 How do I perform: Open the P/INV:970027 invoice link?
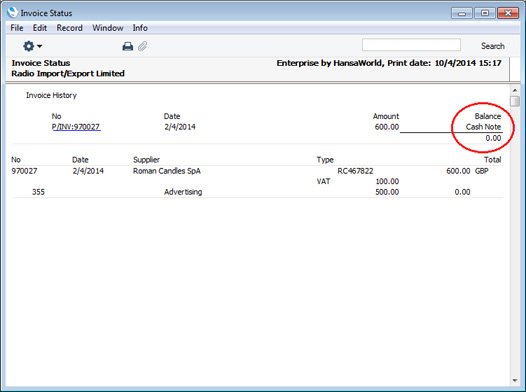[x=76, y=127]
